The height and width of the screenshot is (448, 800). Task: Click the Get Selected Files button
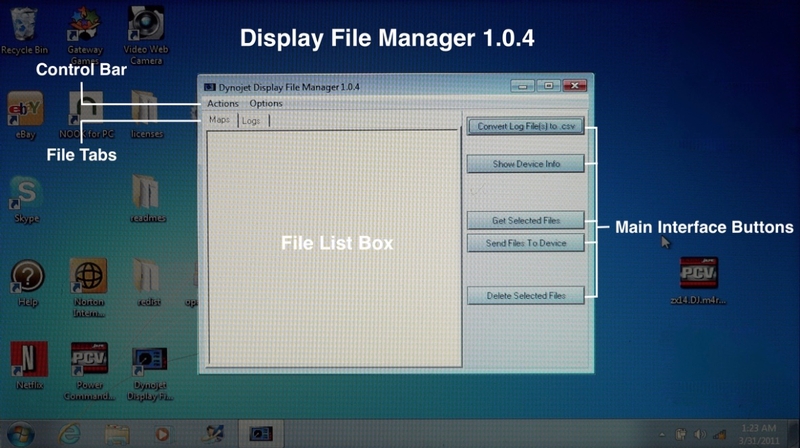point(525,220)
